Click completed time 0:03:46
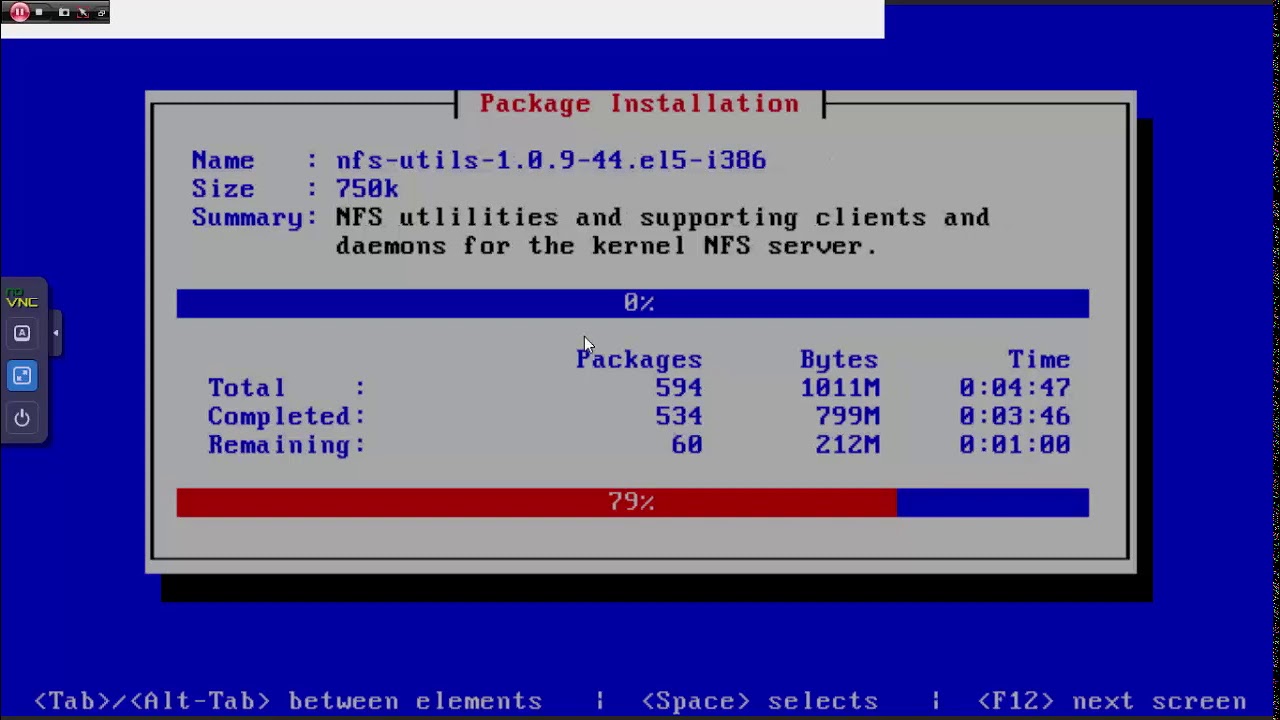The width and height of the screenshot is (1280, 720). tap(1015, 416)
